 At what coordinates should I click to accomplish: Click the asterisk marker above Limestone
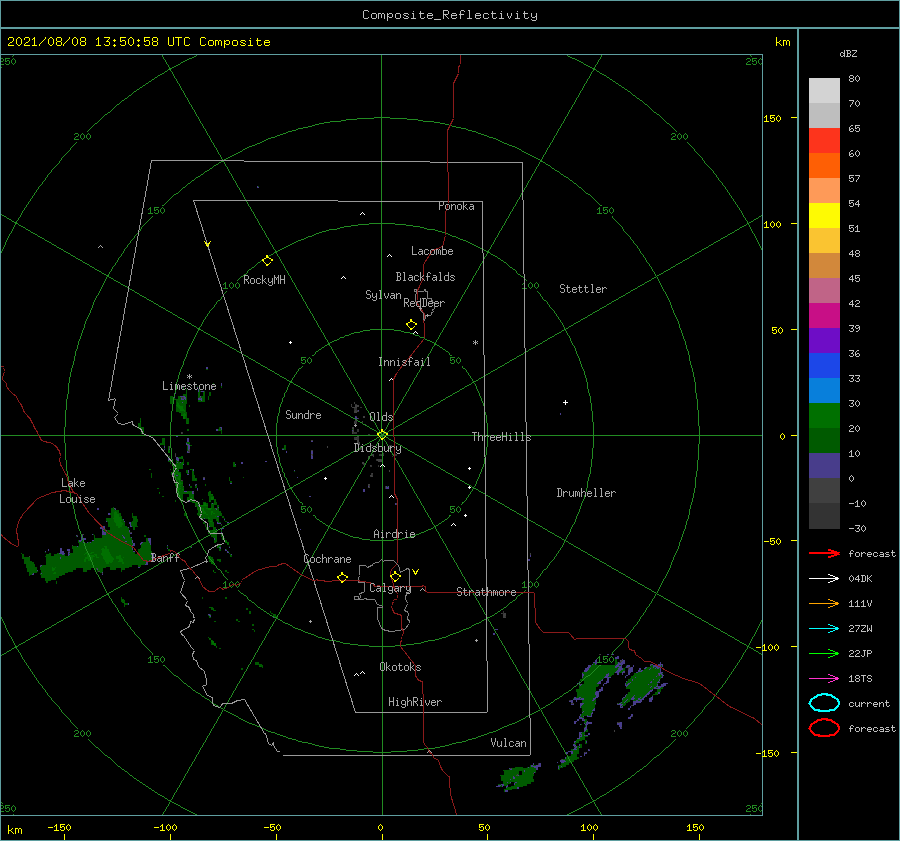click(189, 377)
